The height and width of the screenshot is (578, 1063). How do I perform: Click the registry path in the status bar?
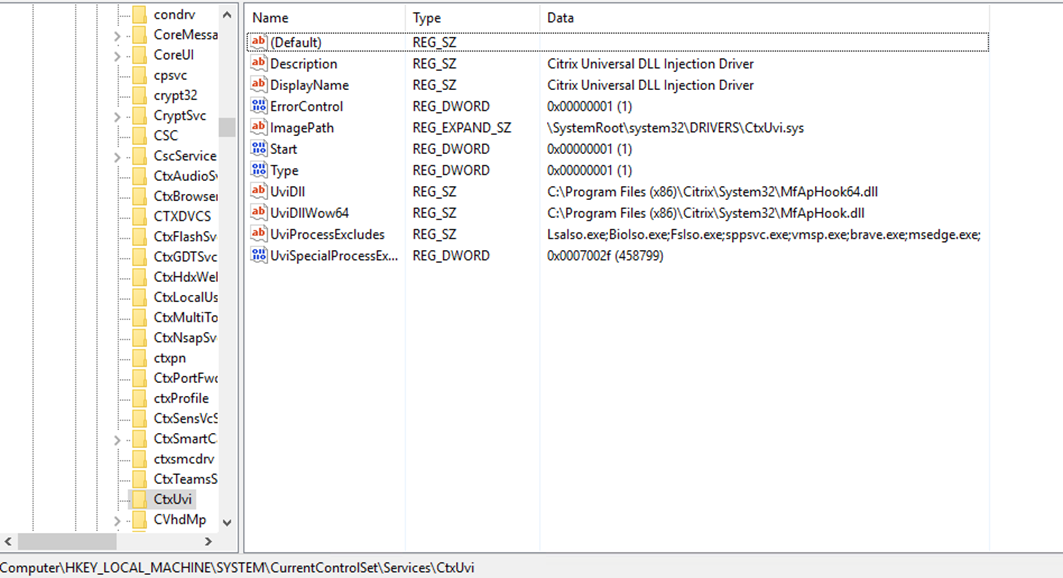point(237,568)
